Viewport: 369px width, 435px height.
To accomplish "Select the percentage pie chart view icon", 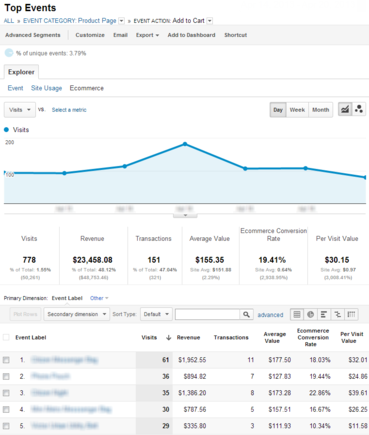I will [x=310, y=314].
